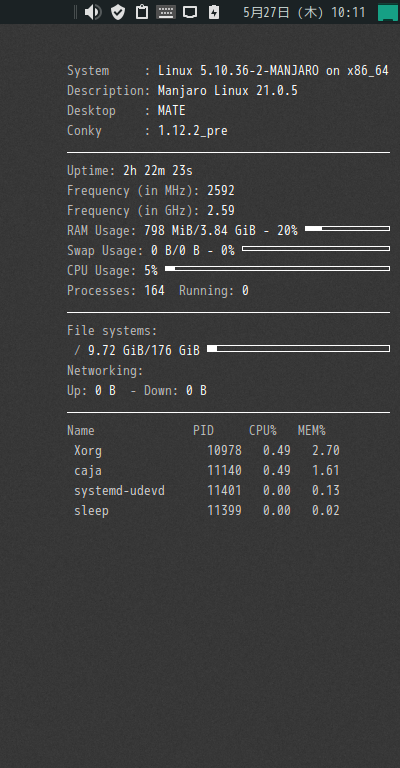This screenshot has width=400, height=768.
Task: Open the volume speaker tray icon
Action: click(93, 12)
